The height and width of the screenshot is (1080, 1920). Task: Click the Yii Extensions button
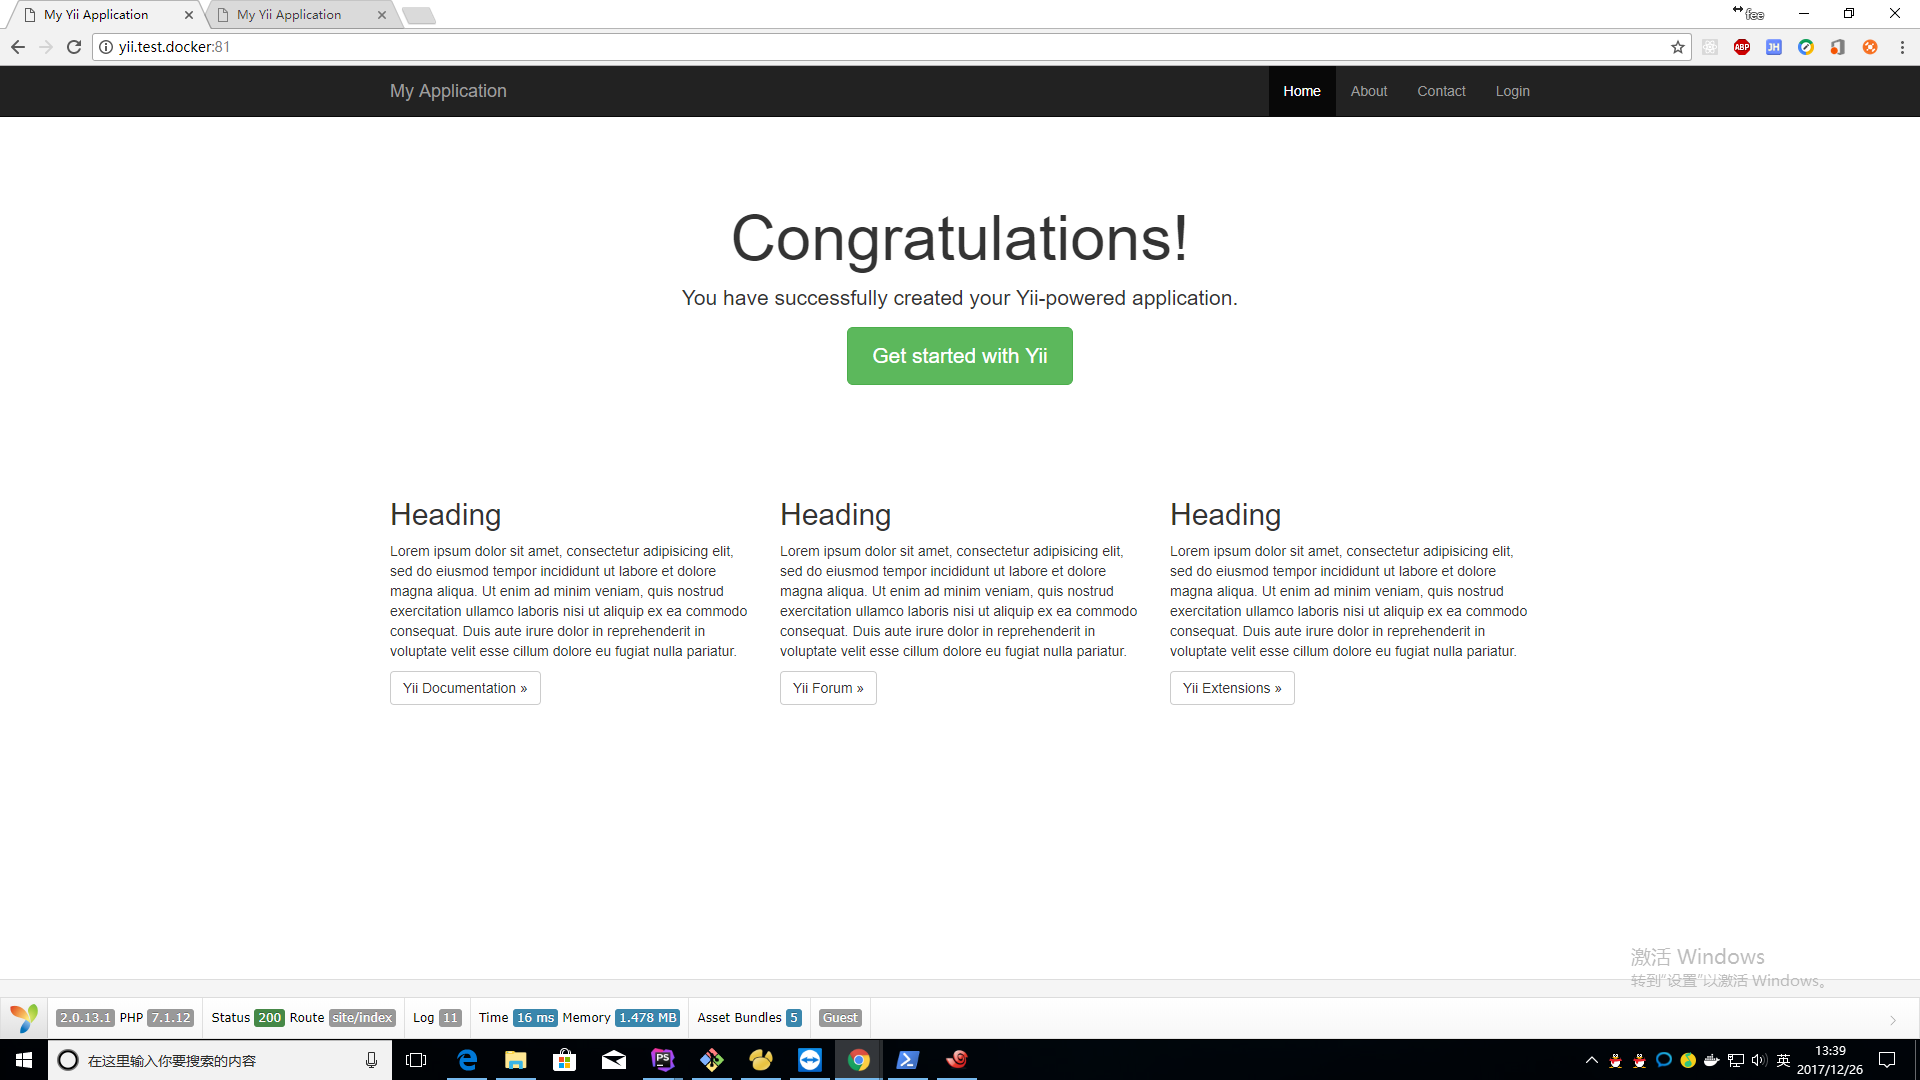point(1231,688)
